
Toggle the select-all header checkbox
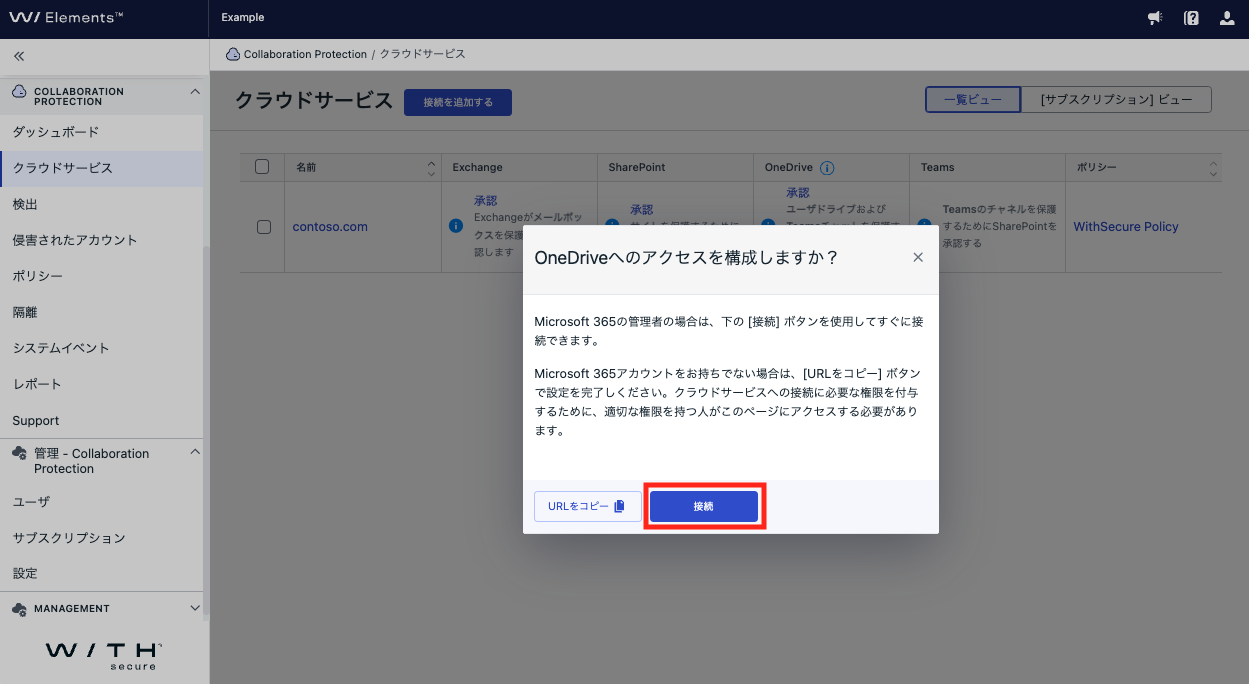pyautogui.click(x=262, y=167)
